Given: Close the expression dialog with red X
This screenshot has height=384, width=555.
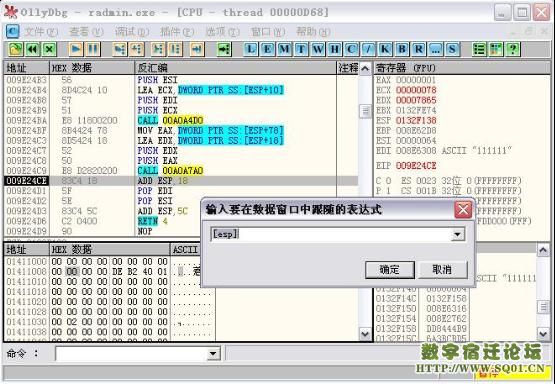Looking at the screenshot, I should pyautogui.click(x=463, y=210).
